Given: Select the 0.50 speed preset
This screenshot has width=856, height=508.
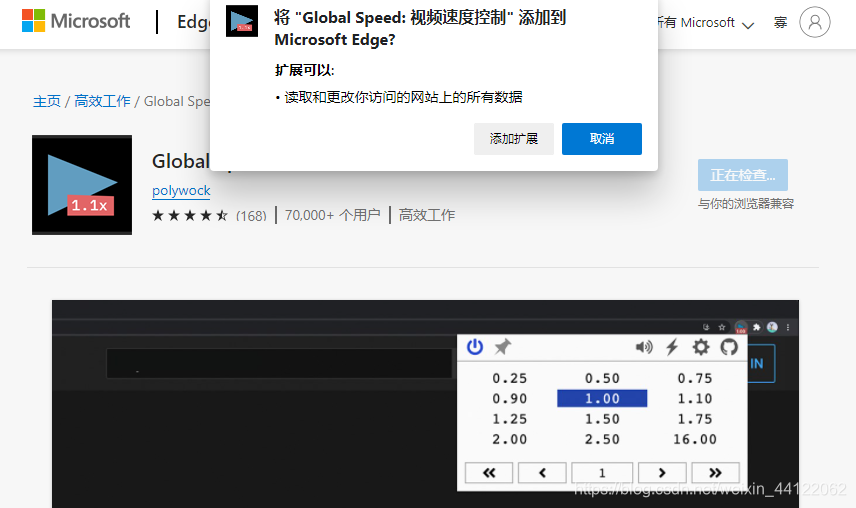Looking at the screenshot, I should 602,378.
